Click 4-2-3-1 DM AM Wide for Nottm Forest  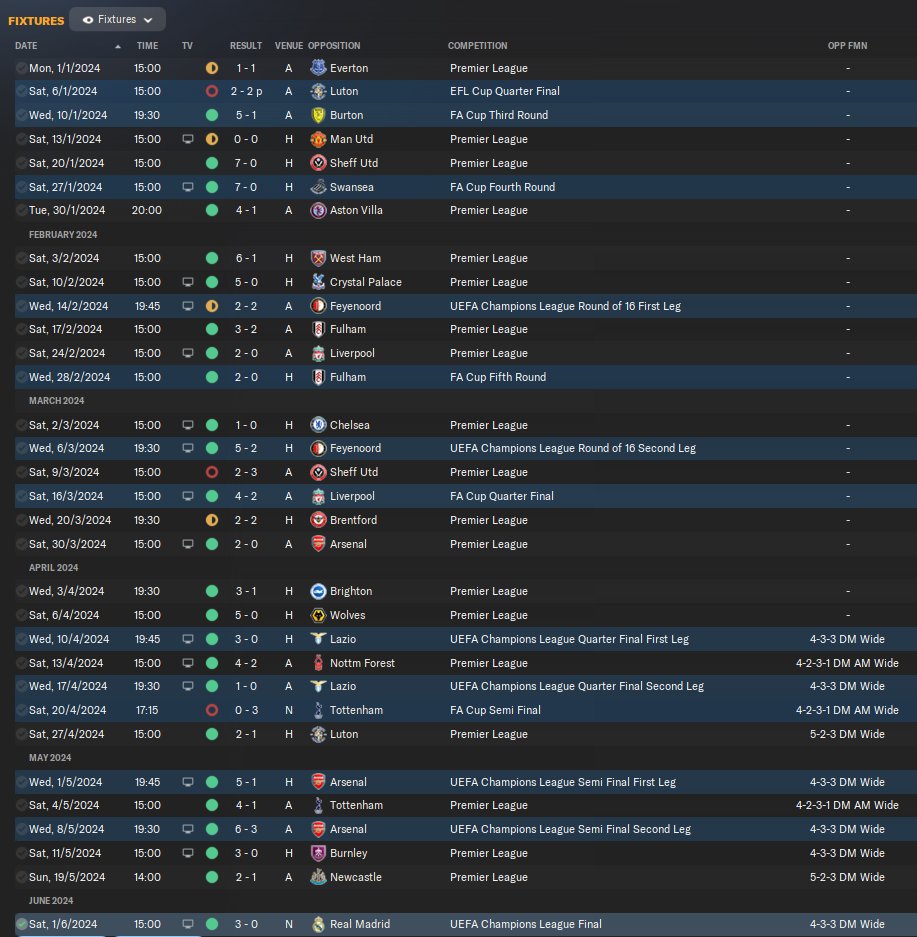[x=847, y=663]
